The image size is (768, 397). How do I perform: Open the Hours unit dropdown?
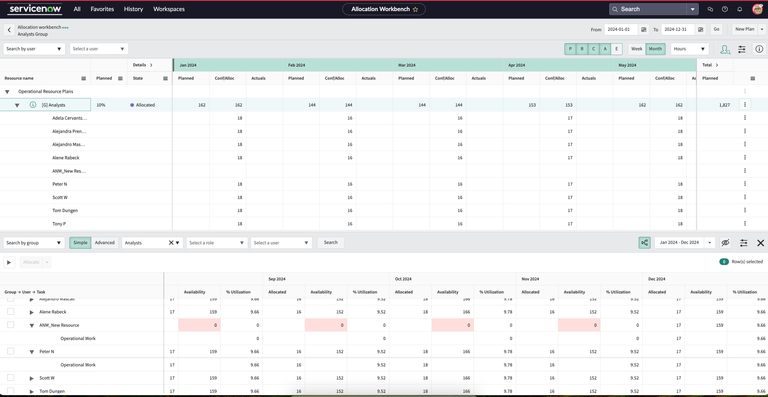click(690, 49)
